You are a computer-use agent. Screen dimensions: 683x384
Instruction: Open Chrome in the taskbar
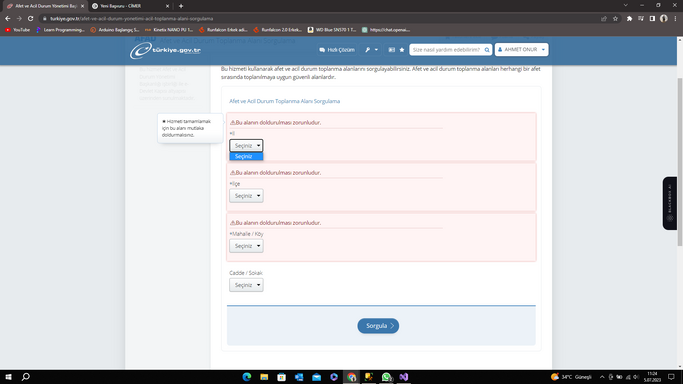352,377
